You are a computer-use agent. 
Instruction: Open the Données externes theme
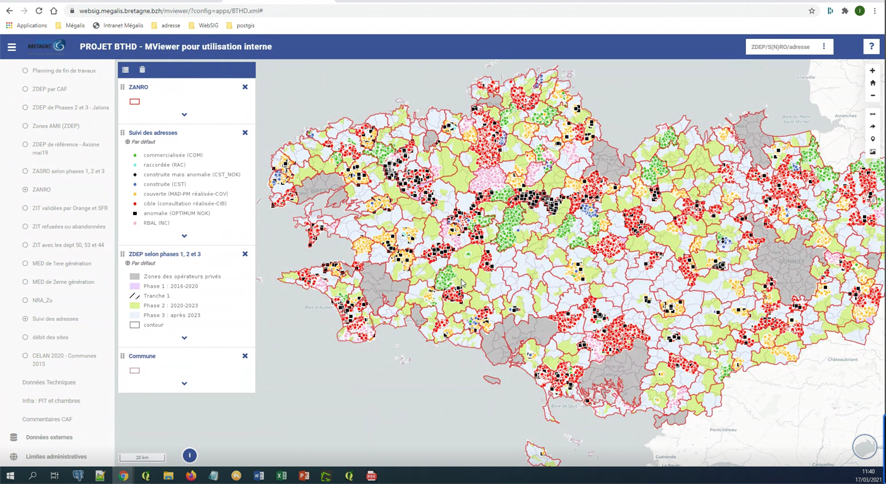(x=49, y=437)
